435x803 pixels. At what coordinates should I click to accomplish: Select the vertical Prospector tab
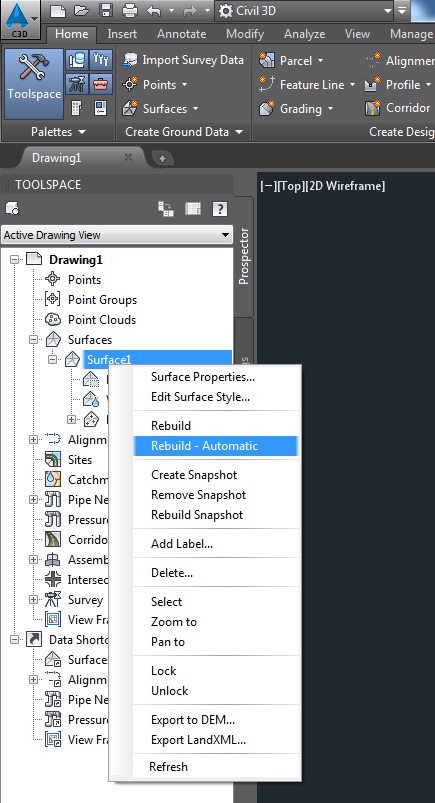click(244, 256)
